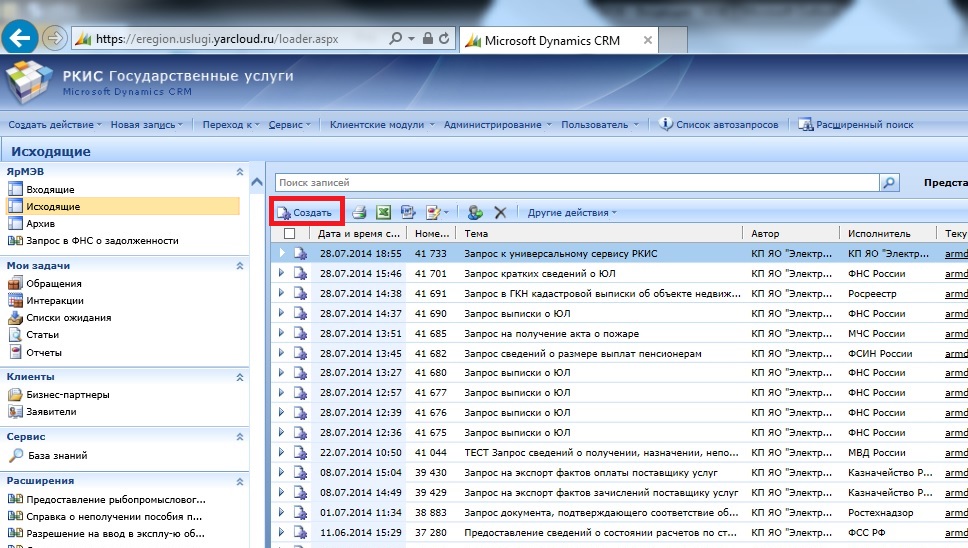
Task: Click the assign user icon in the toolbar
Action: point(475,212)
